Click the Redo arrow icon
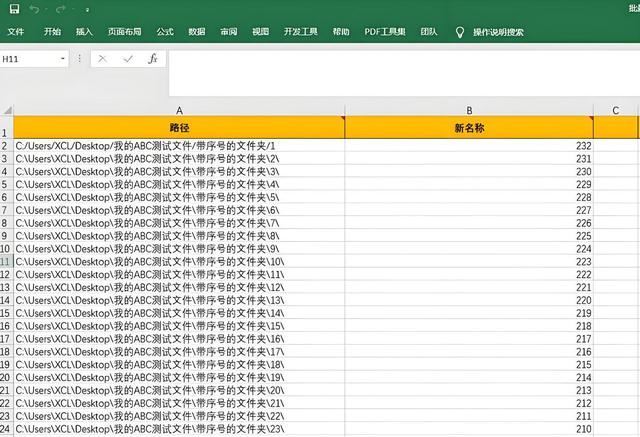 point(61,9)
